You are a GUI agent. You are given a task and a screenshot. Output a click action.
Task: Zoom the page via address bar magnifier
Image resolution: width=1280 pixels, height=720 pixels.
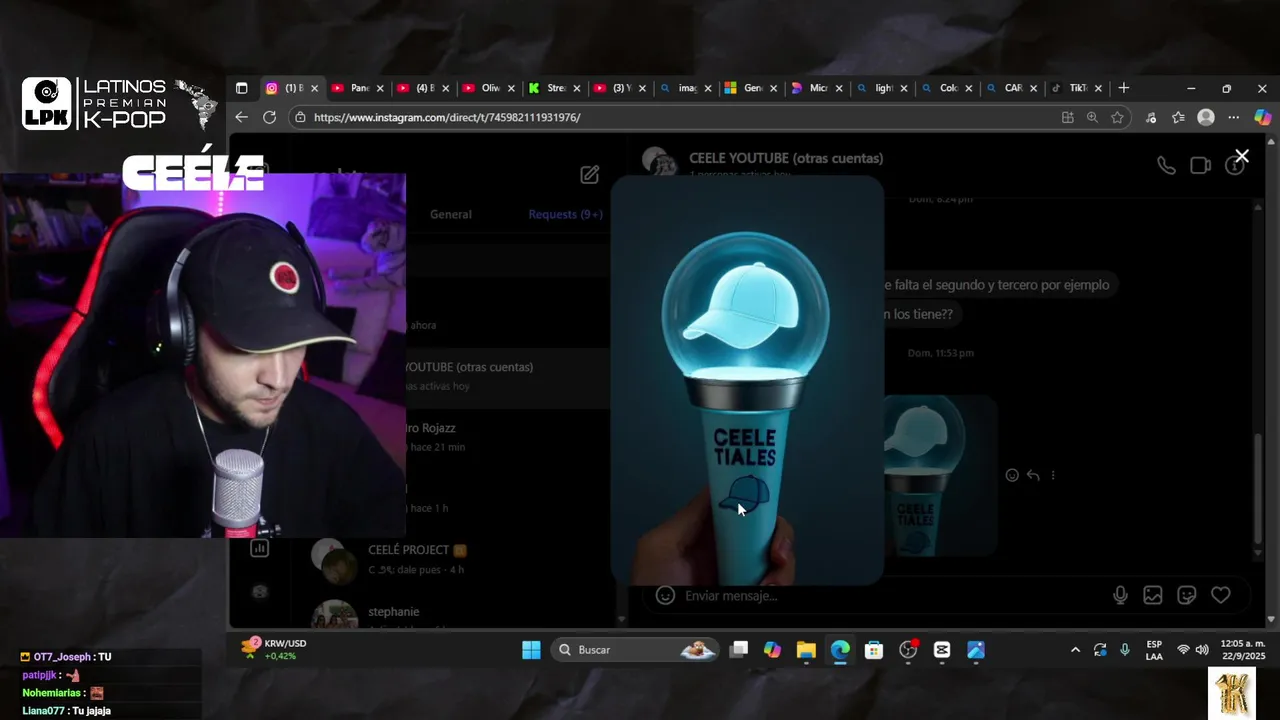(1092, 117)
